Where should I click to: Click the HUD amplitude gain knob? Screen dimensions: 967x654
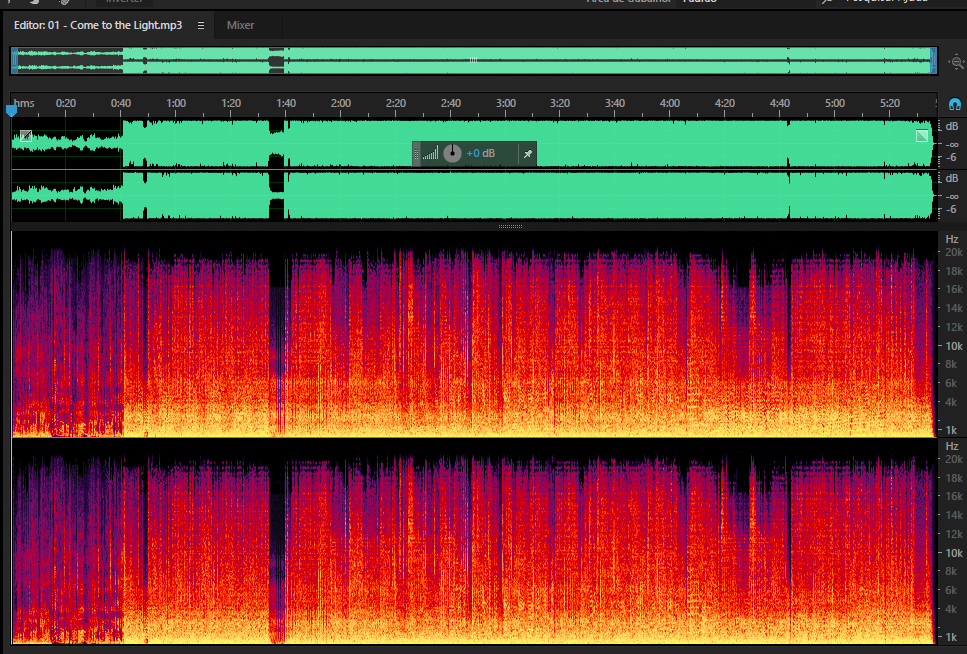tap(452, 153)
